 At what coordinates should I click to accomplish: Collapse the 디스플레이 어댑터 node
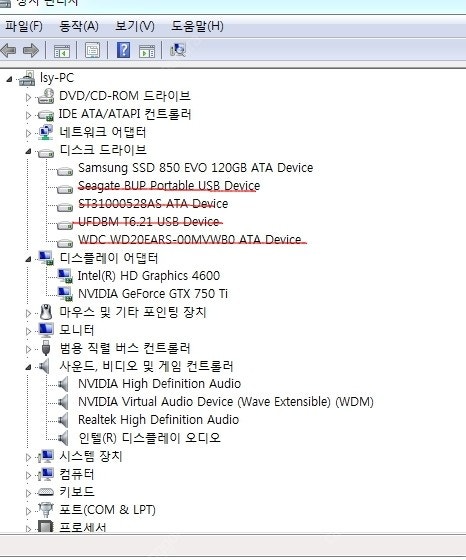coord(28,260)
